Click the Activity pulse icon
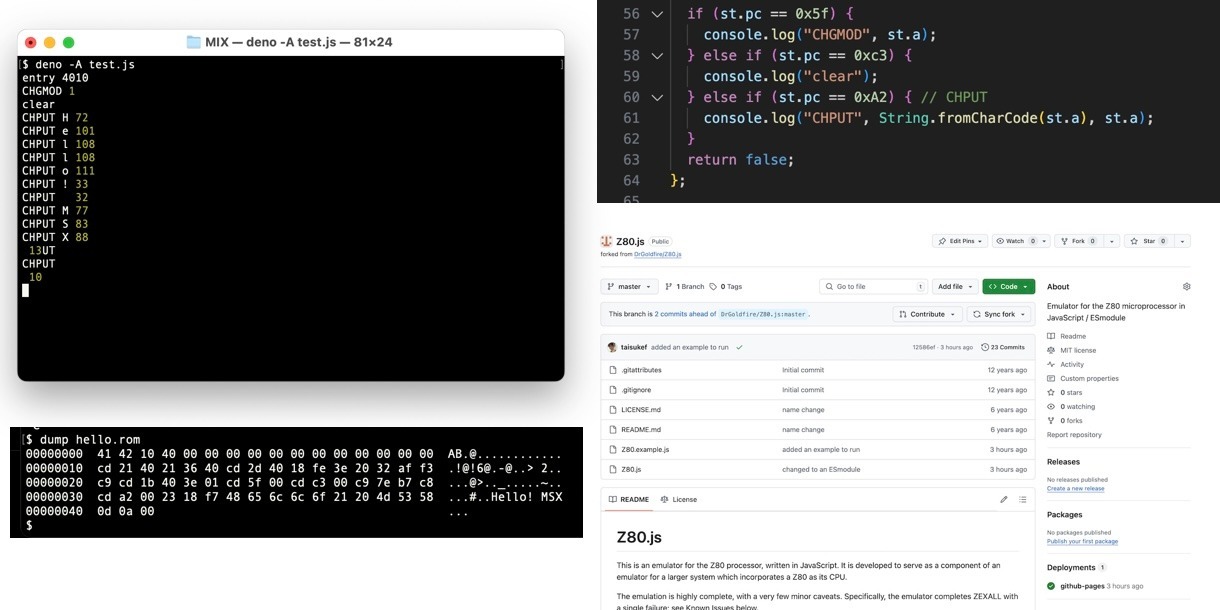 pos(1051,364)
